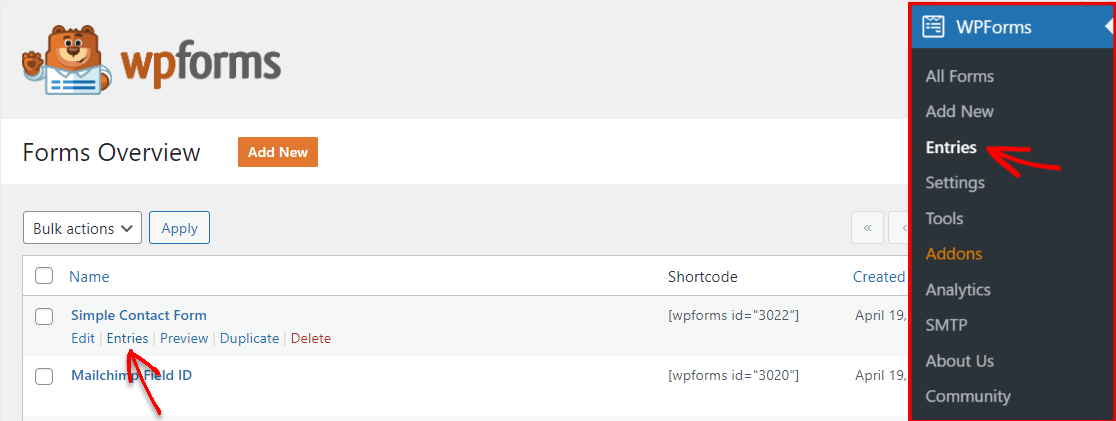The width and height of the screenshot is (1116, 421).
Task: Click the WPForms bear mascot logo
Action: coord(62,64)
